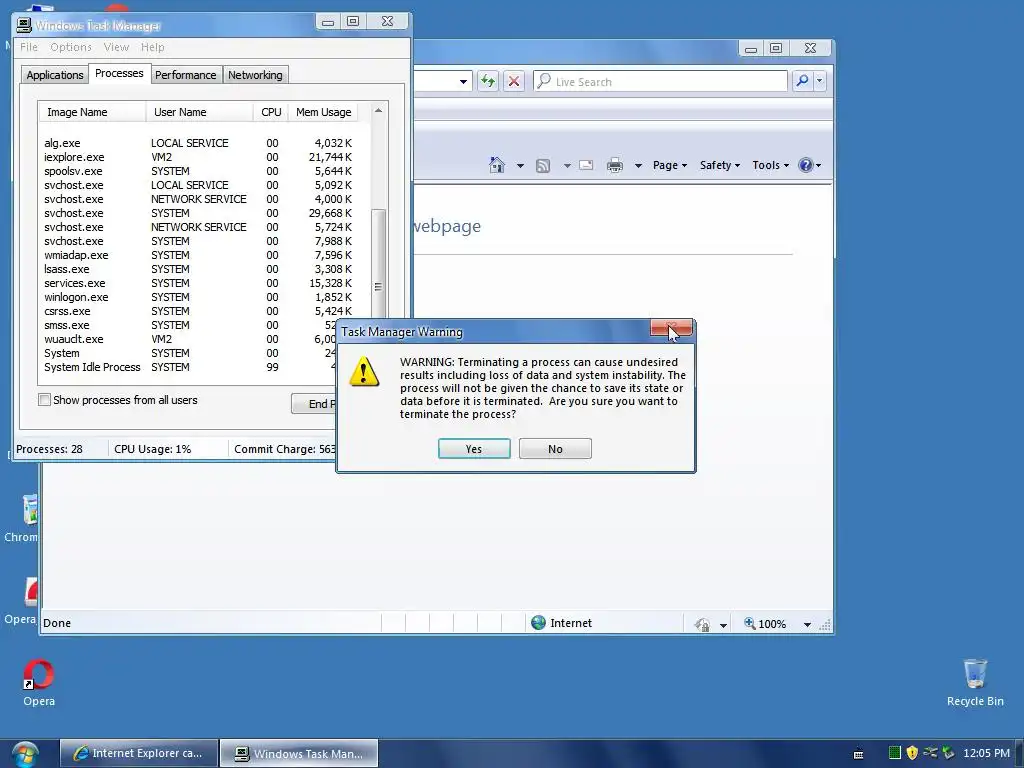Select the services.exe process row

[198, 283]
